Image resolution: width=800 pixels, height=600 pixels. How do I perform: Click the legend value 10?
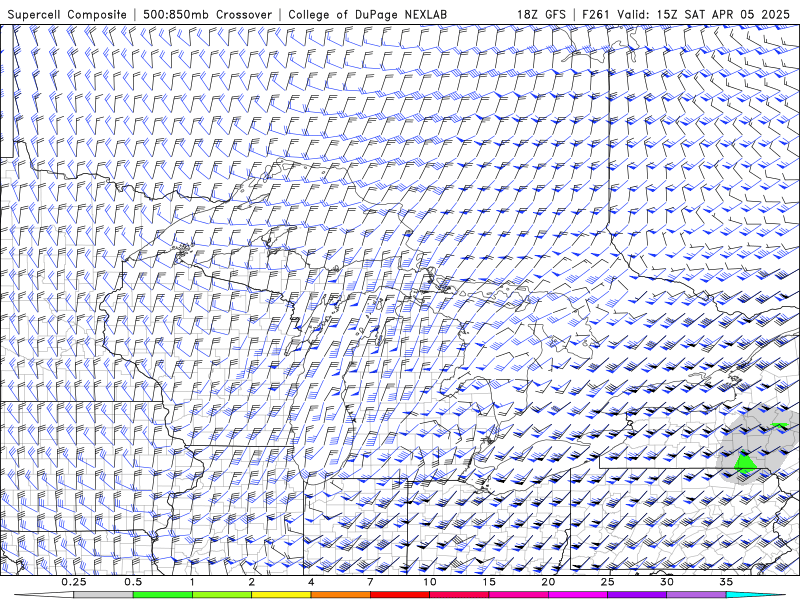(x=430, y=582)
